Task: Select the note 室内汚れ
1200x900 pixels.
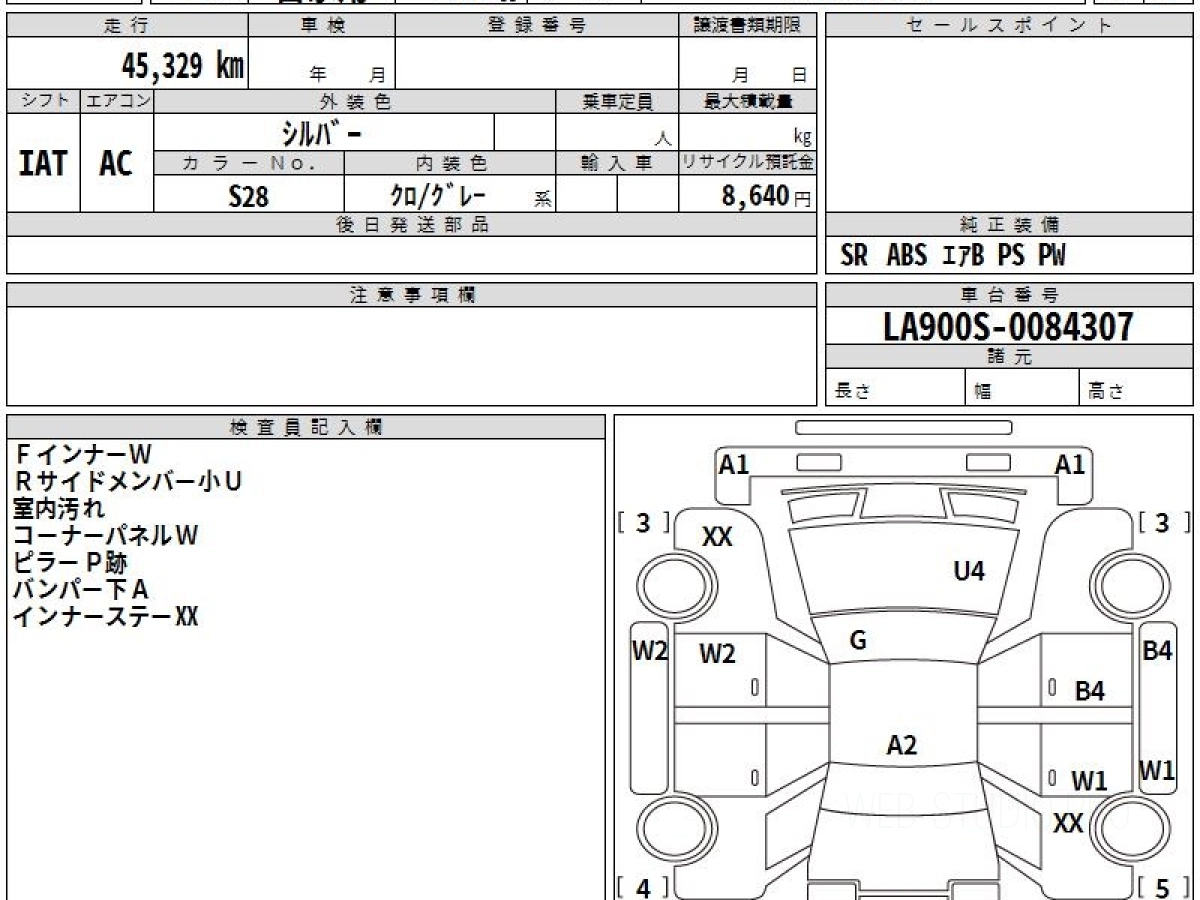Action: 59,509
